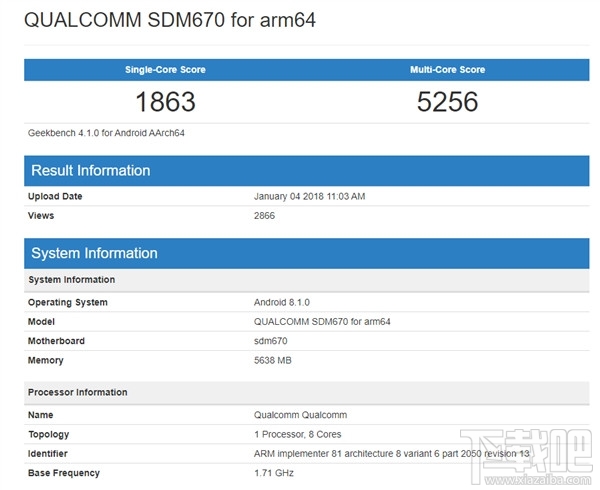Click the Identifier label
The image size is (600, 490).
point(48,454)
